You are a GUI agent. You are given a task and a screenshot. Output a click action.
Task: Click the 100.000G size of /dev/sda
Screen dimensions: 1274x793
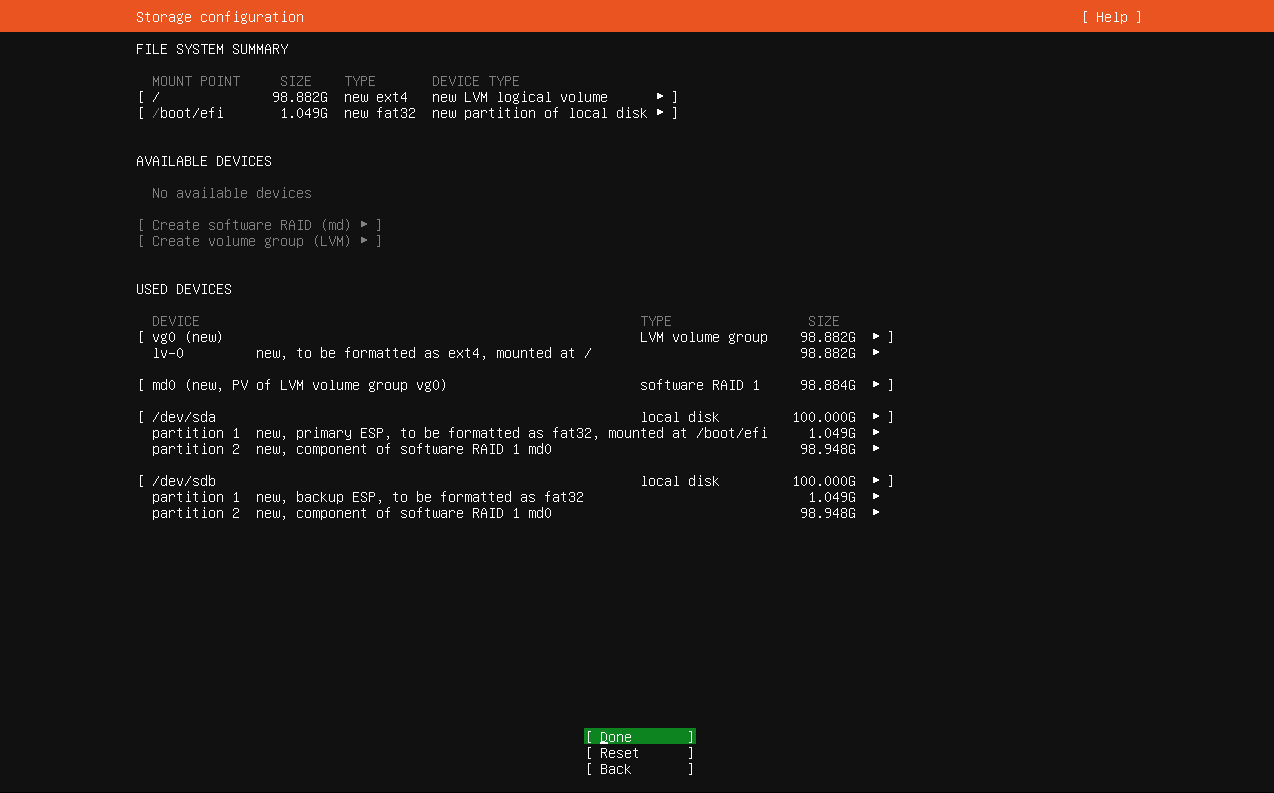[x=824, y=417]
